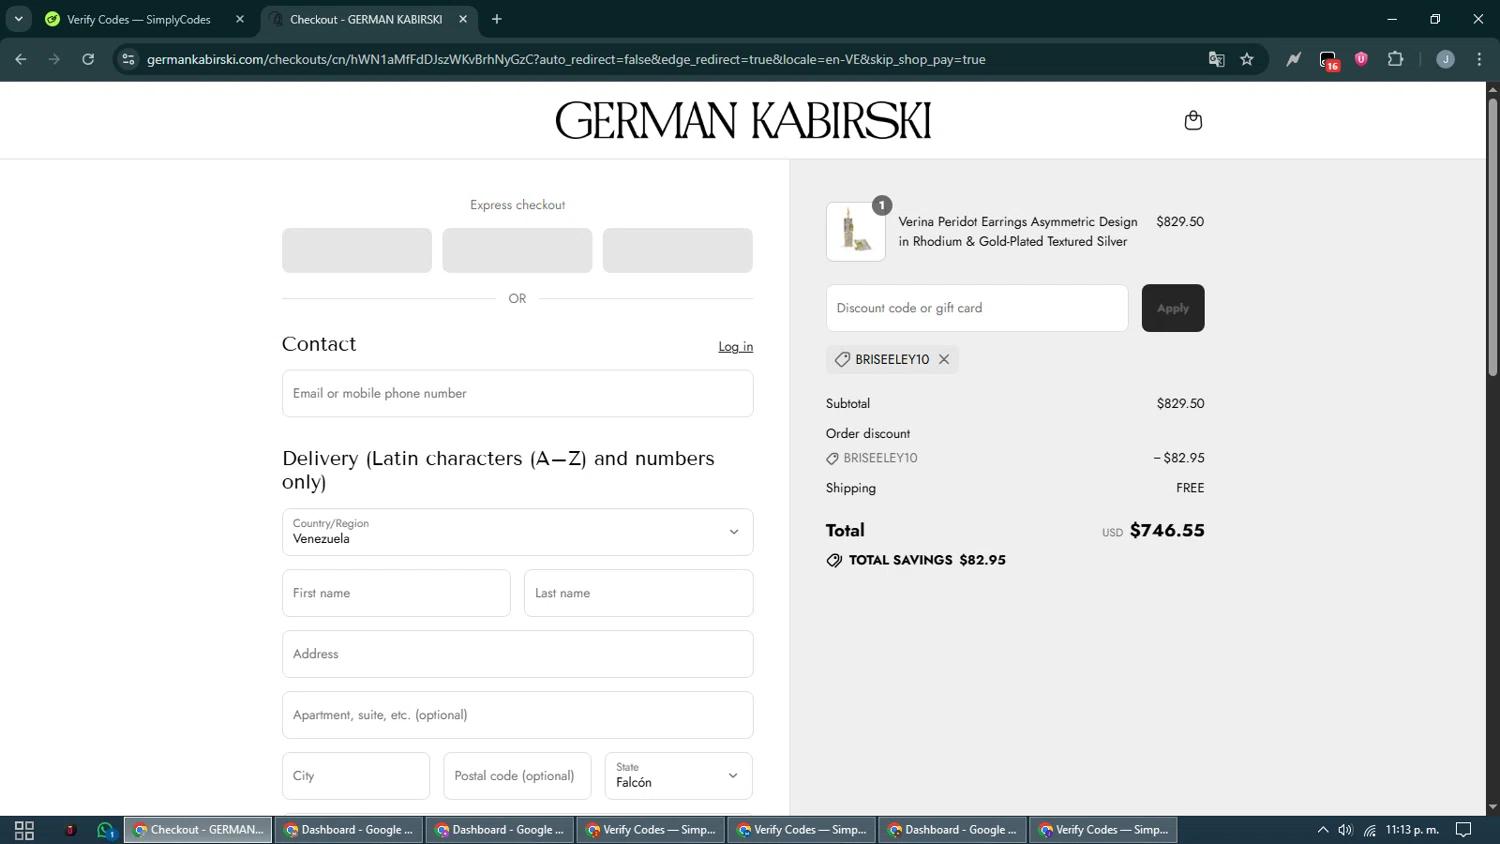Open a new browser tab
Image resolution: width=1500 pixels, height=844 pixels.
(x=497, y=19)
